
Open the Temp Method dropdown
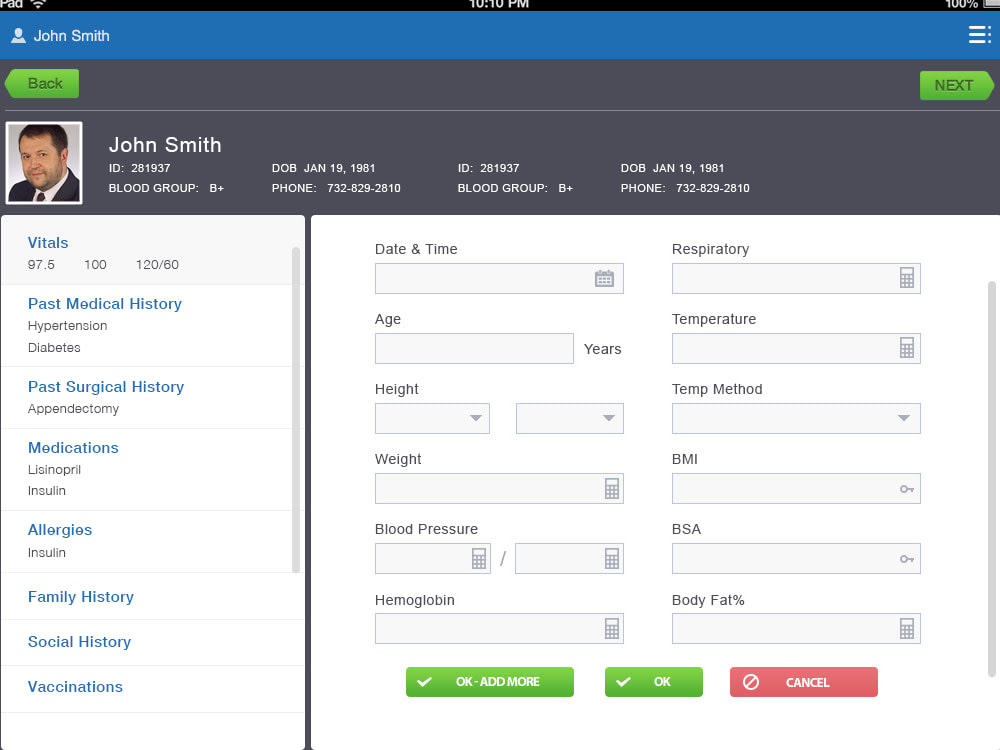(x=796, y=418)
